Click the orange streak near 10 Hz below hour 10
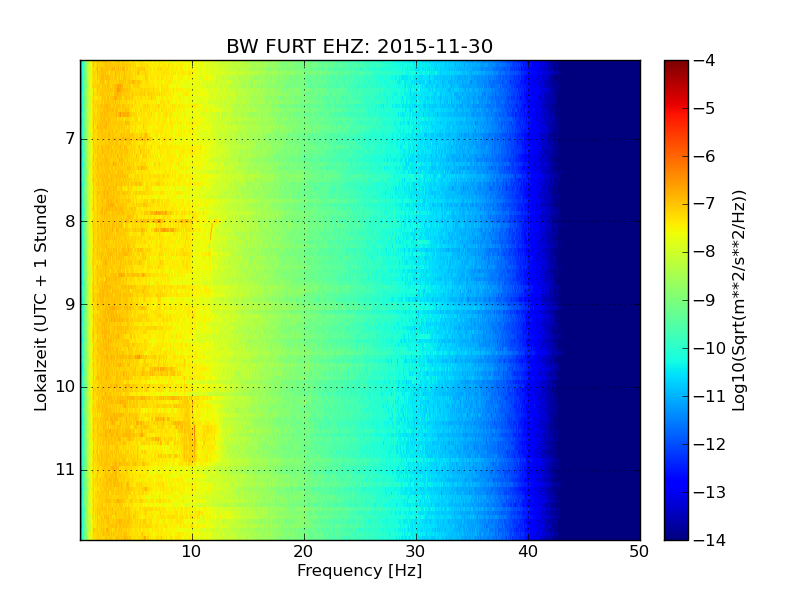 click(x=194, y=443)
